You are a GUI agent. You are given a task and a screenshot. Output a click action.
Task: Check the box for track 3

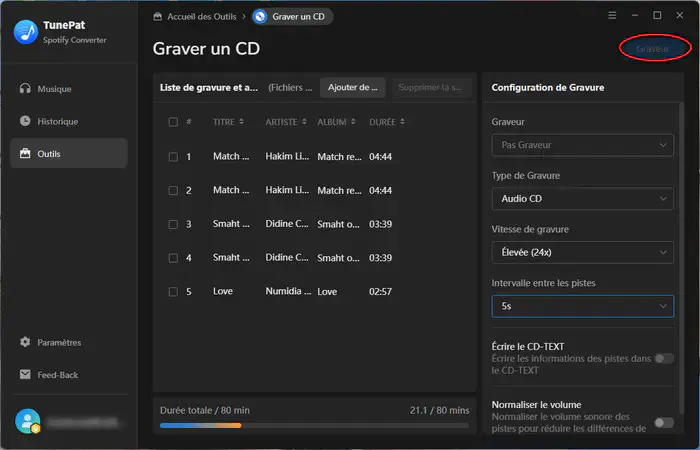173,224
